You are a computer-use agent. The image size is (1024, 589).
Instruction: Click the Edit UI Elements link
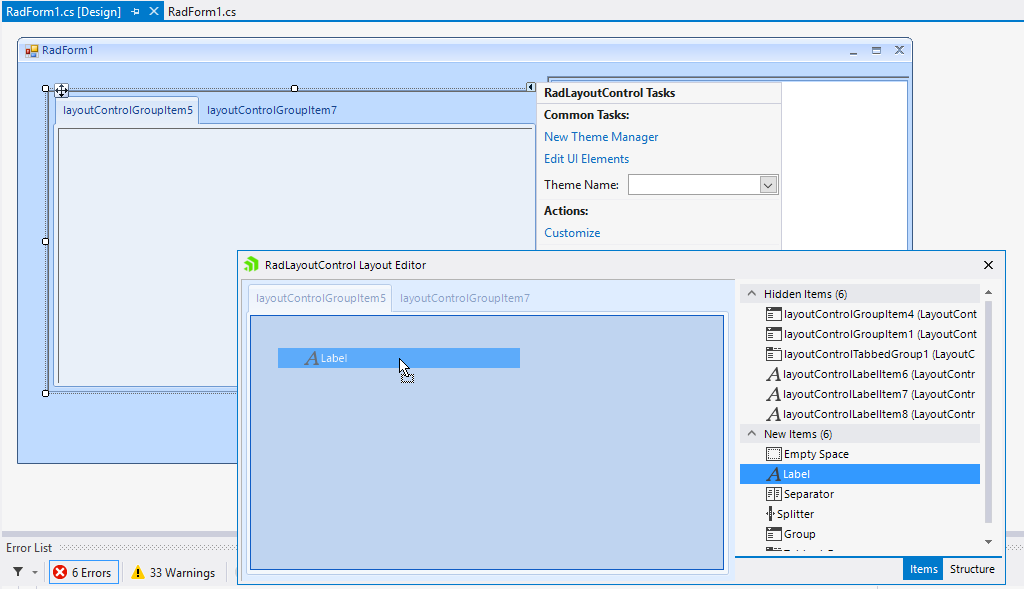click(x=586, y=159)
